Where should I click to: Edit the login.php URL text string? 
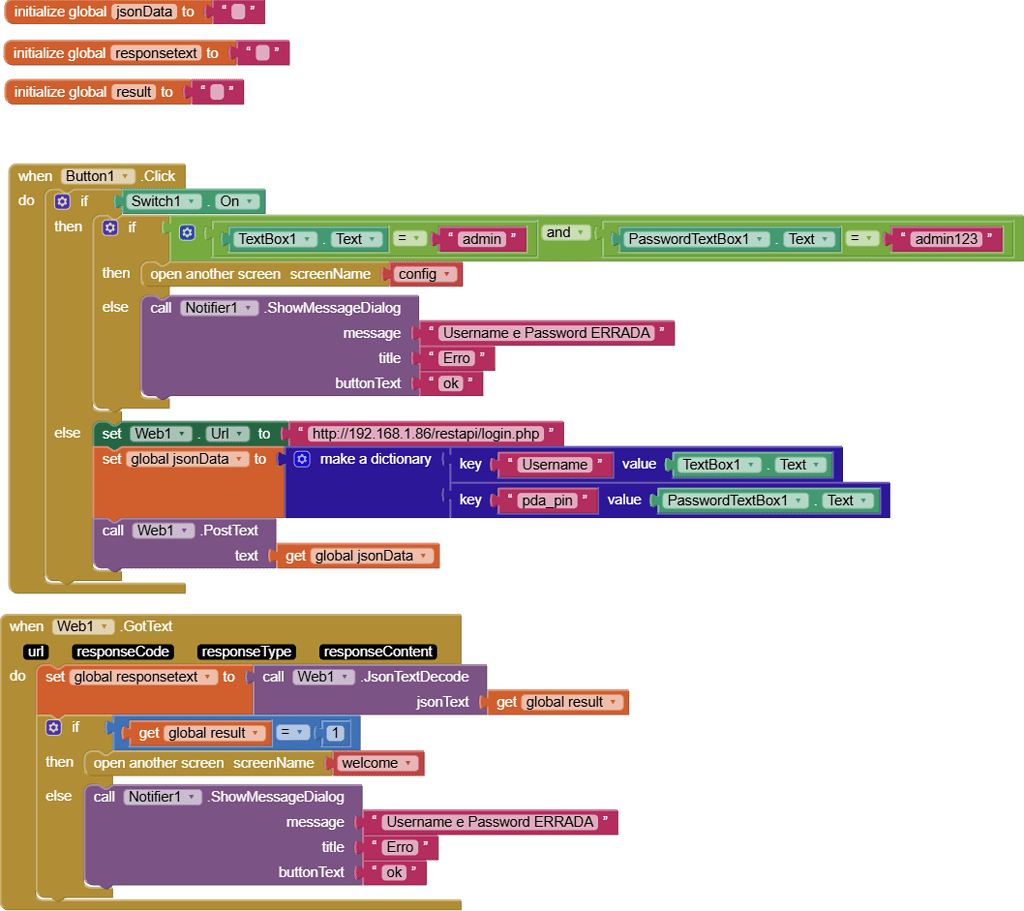[x=425, y=434]
